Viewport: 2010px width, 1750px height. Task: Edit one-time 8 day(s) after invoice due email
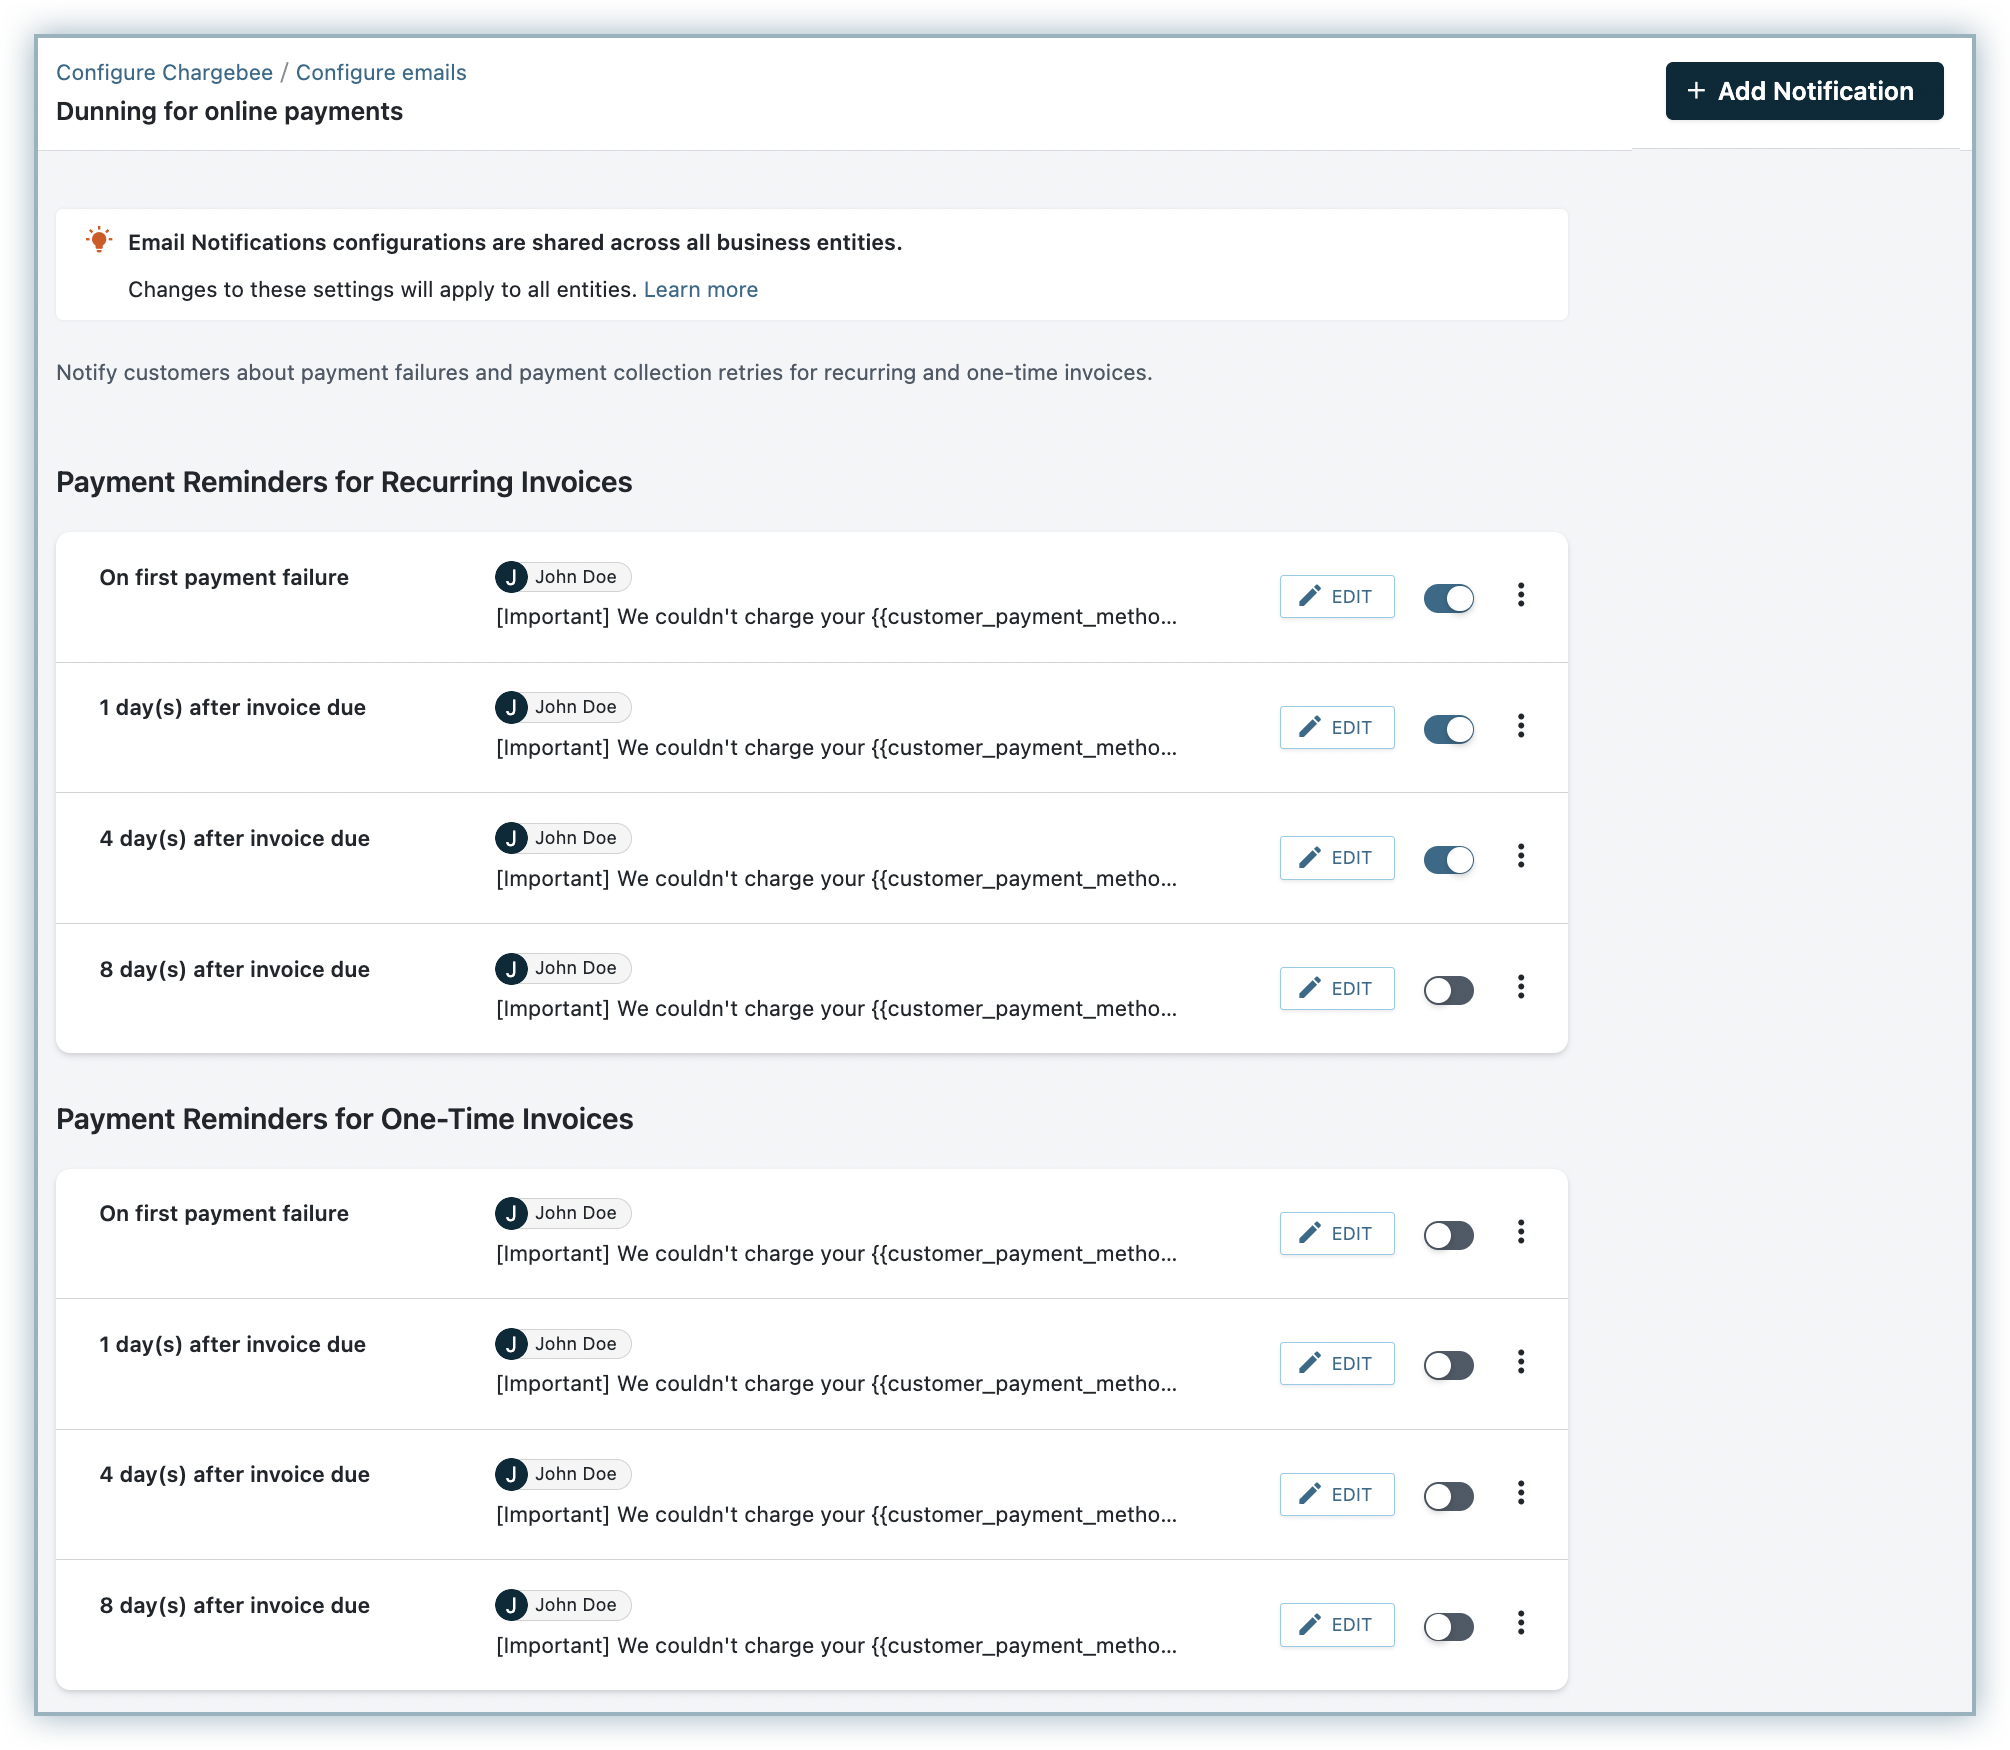point(1336,1625)
